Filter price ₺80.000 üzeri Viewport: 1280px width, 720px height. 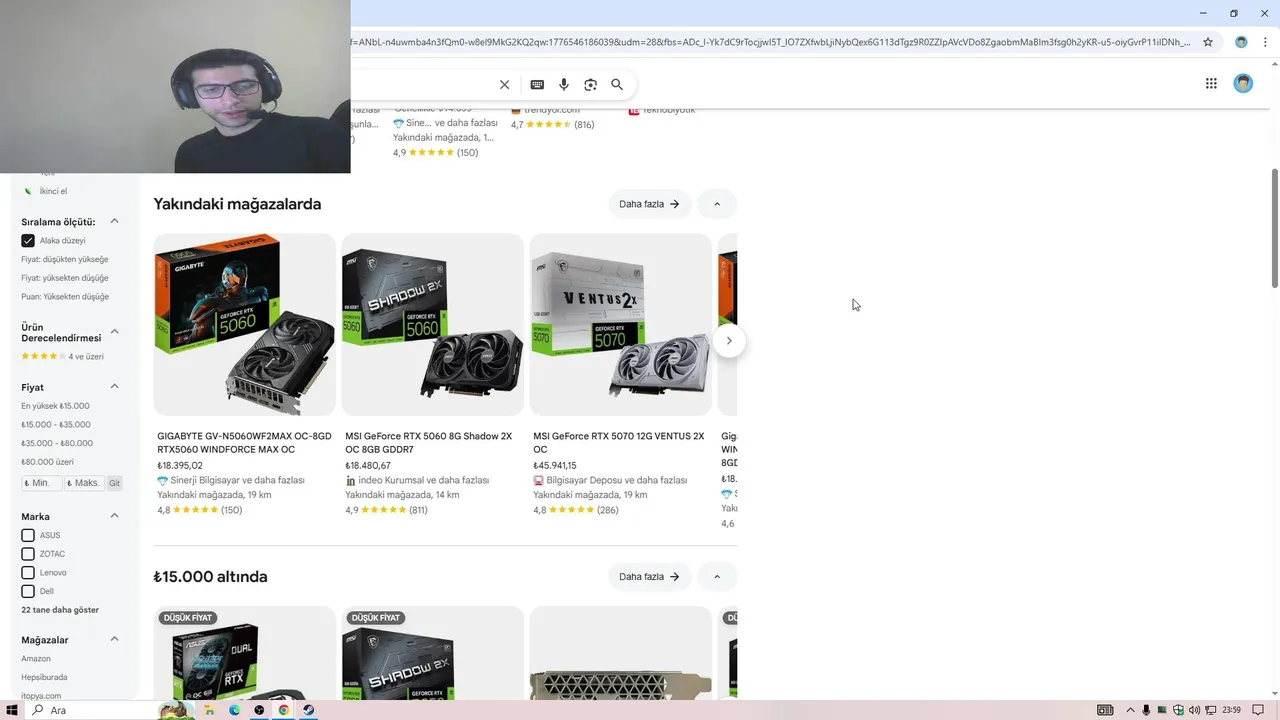[x=48, y=462]
